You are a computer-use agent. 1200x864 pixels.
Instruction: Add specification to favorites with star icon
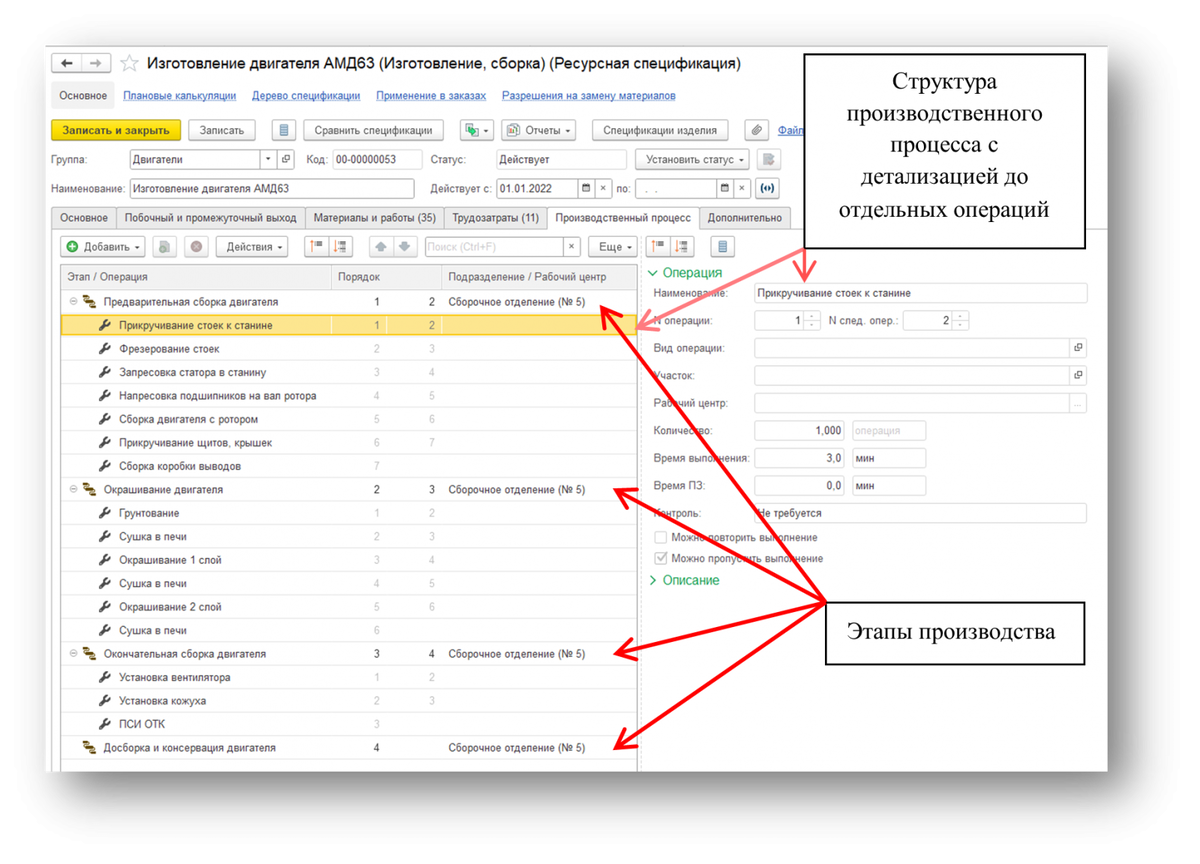coord(129,63)
